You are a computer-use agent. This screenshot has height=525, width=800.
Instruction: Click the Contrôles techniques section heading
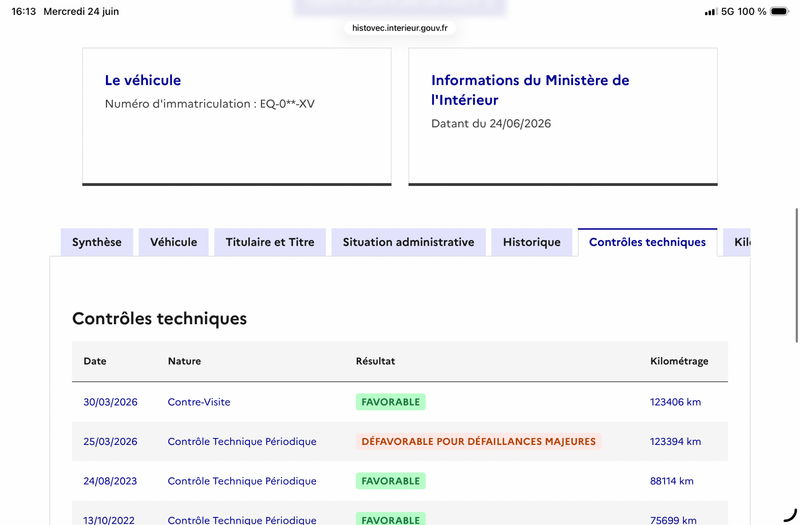coord(159,318)
